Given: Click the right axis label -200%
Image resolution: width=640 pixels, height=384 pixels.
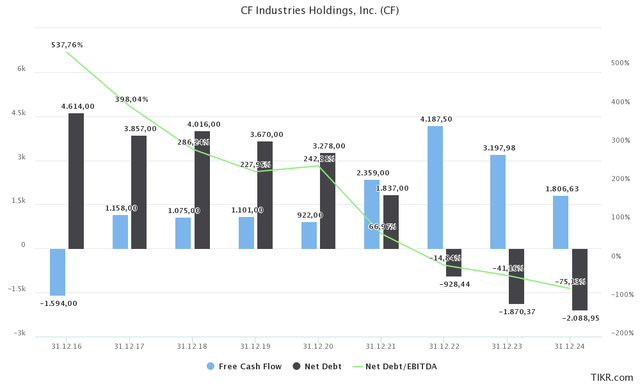Looking at the screenshot, I should pyautogui.click(x=622, y=333).
